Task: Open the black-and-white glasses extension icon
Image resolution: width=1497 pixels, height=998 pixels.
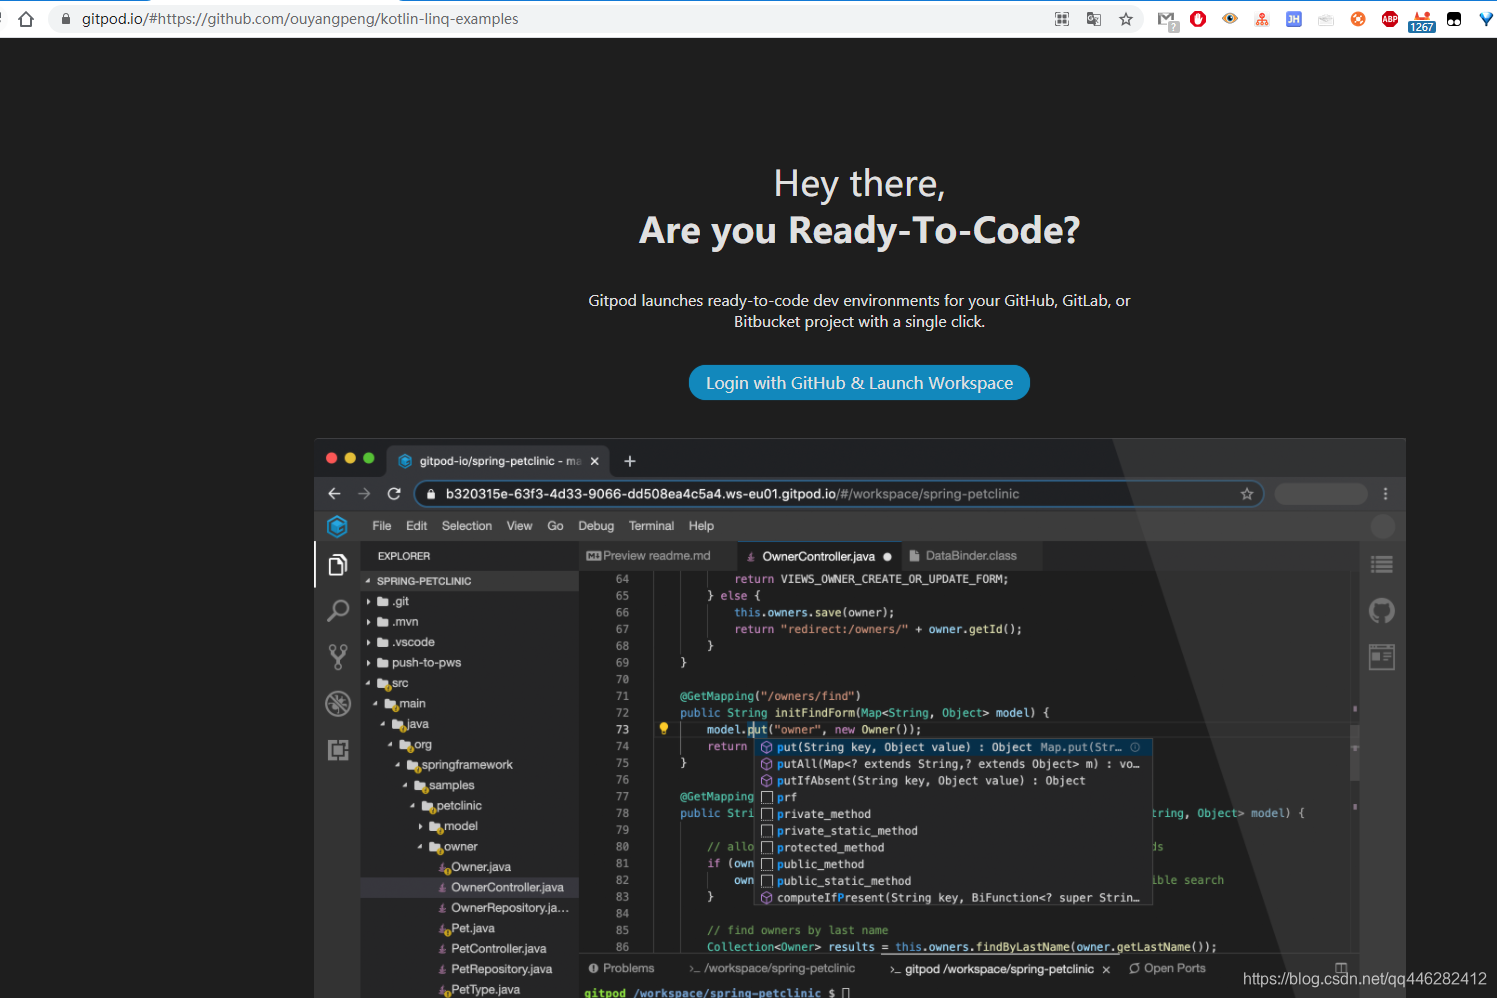Action: pos(1454,19)
